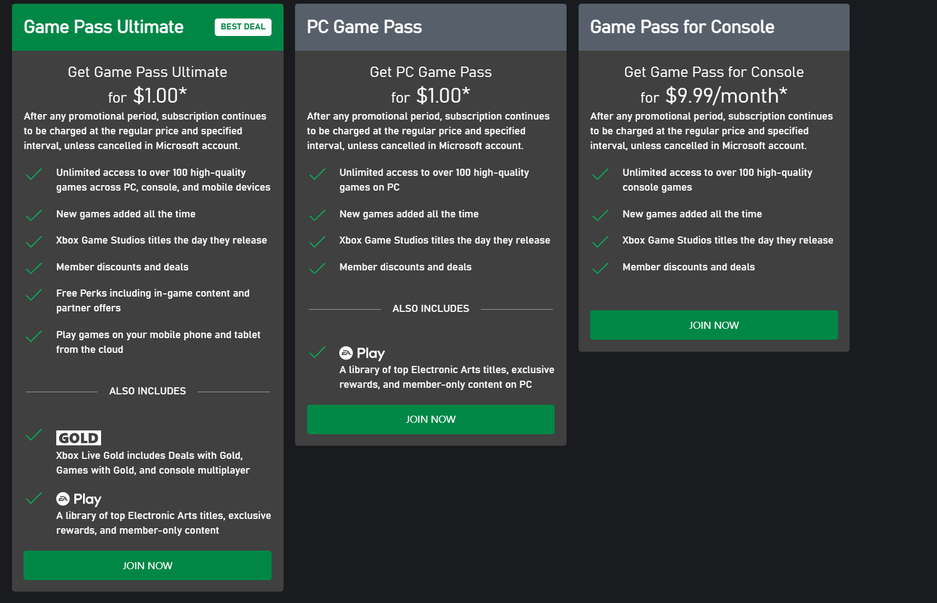937x603 pixels.
Task: Join Game Pass for Console plan
Action: (713, 325)
